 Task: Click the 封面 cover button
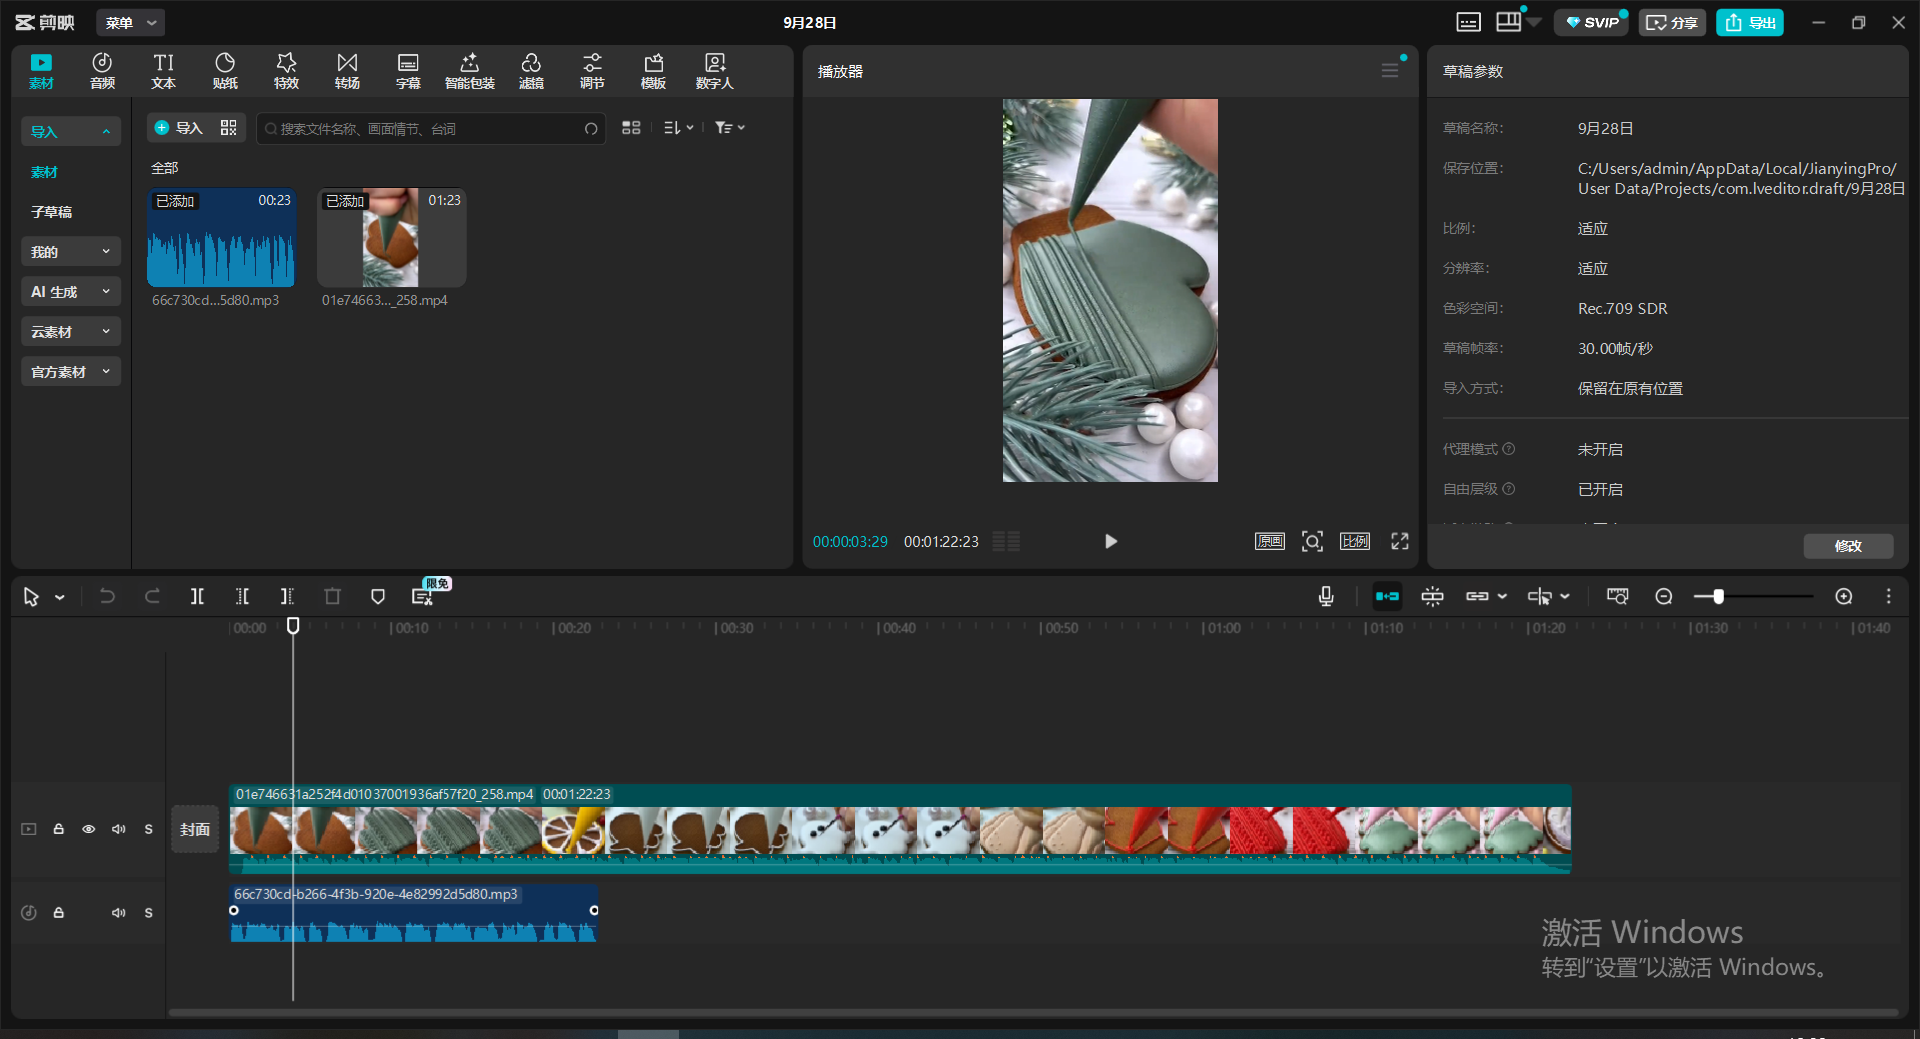click(195, 829)
